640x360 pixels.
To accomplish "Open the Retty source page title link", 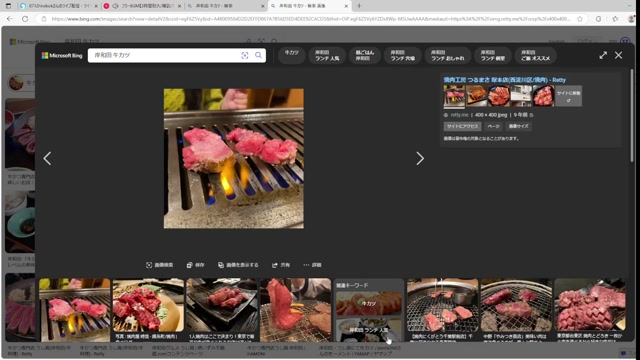I will tap(504, 80).
